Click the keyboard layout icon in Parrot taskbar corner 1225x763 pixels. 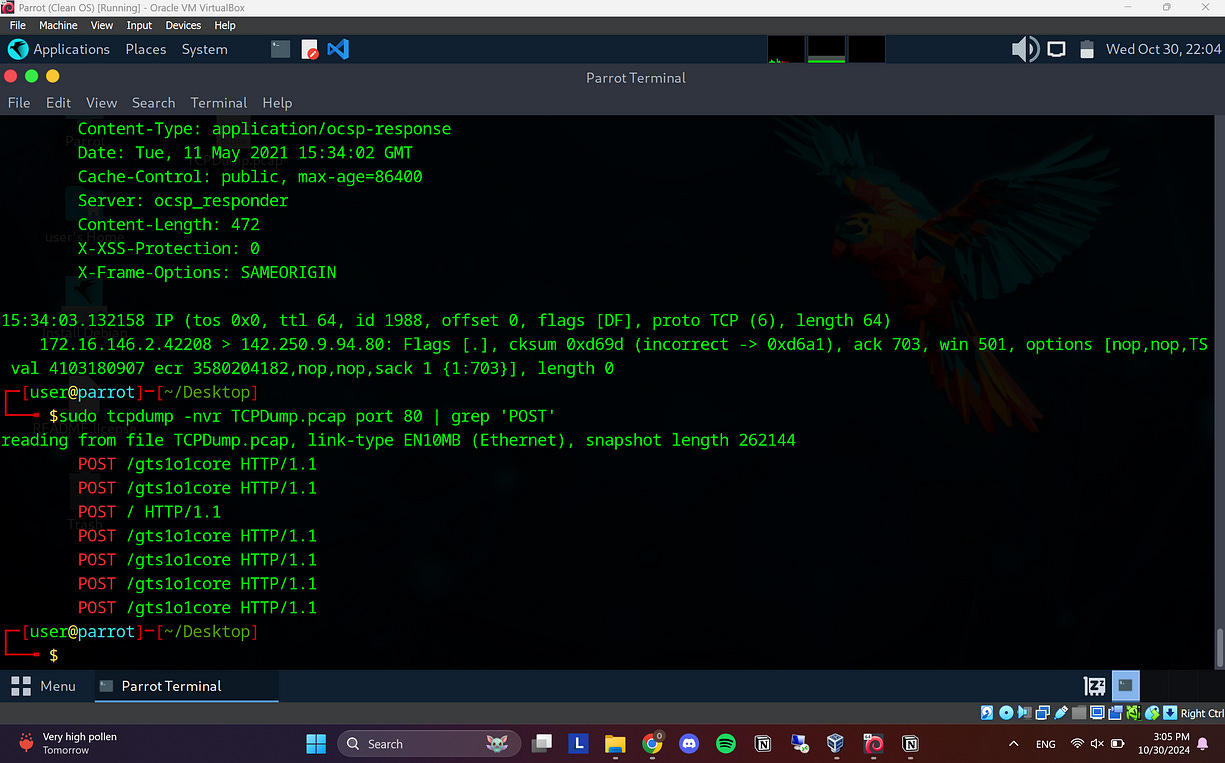click(1094, 686)
